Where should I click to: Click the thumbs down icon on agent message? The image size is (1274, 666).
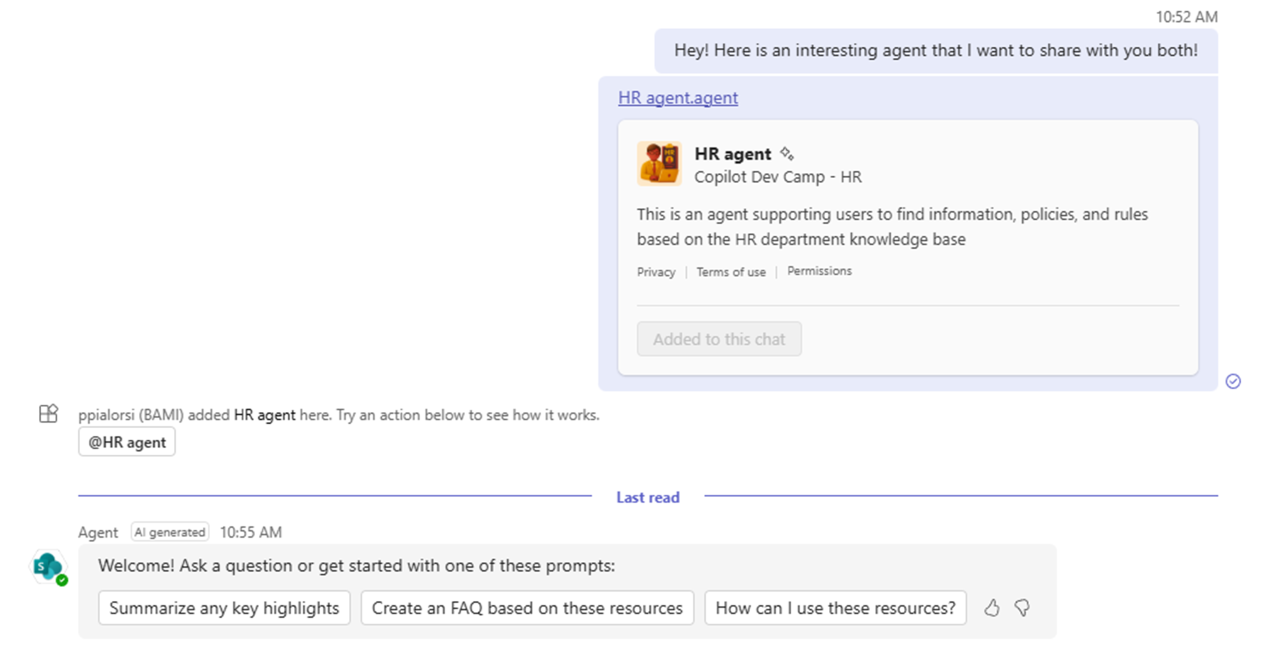[x=1022, y=608]
